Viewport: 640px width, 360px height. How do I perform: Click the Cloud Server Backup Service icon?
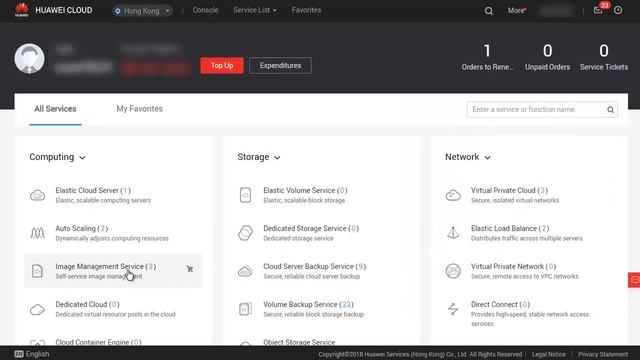pos(245,271)
